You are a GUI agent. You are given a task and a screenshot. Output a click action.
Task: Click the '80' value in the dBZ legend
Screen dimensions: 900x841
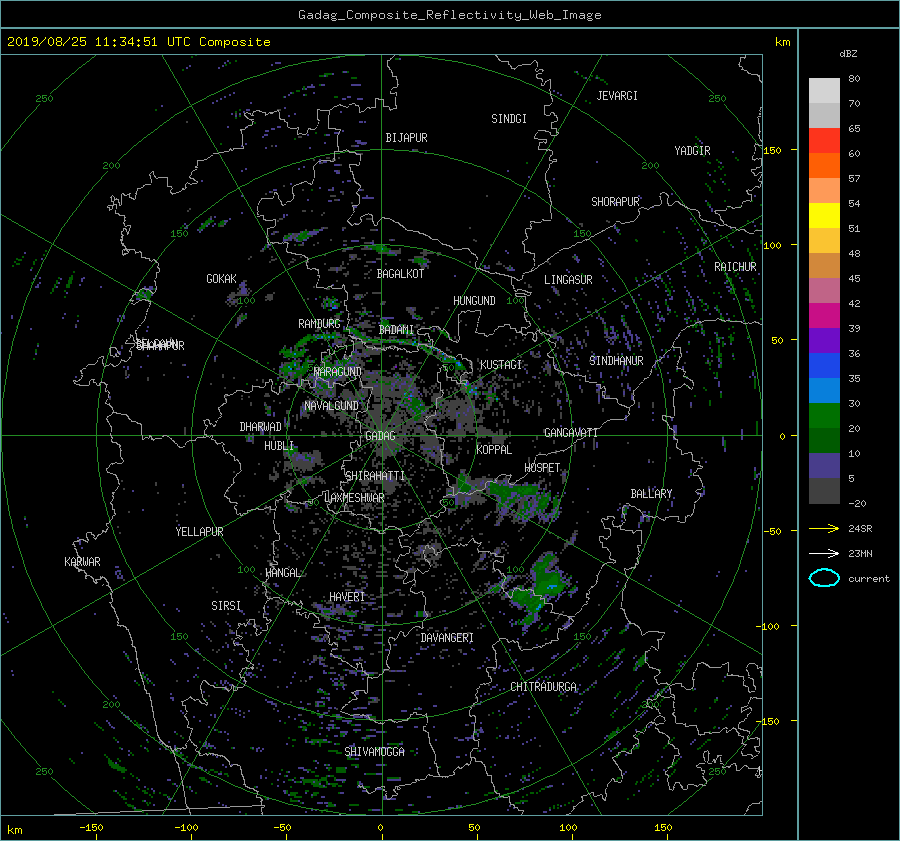click(x=854, y=79)
